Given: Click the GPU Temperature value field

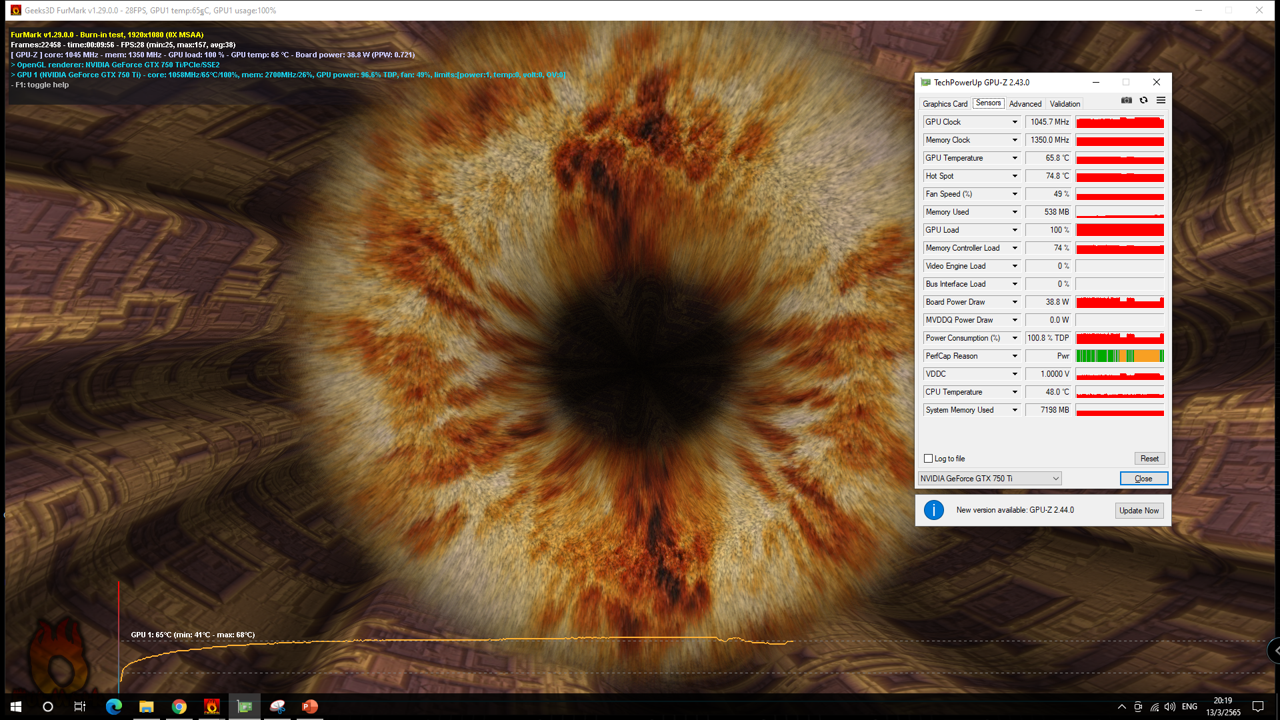Looking at the screenshot, I should [1048, 158].
